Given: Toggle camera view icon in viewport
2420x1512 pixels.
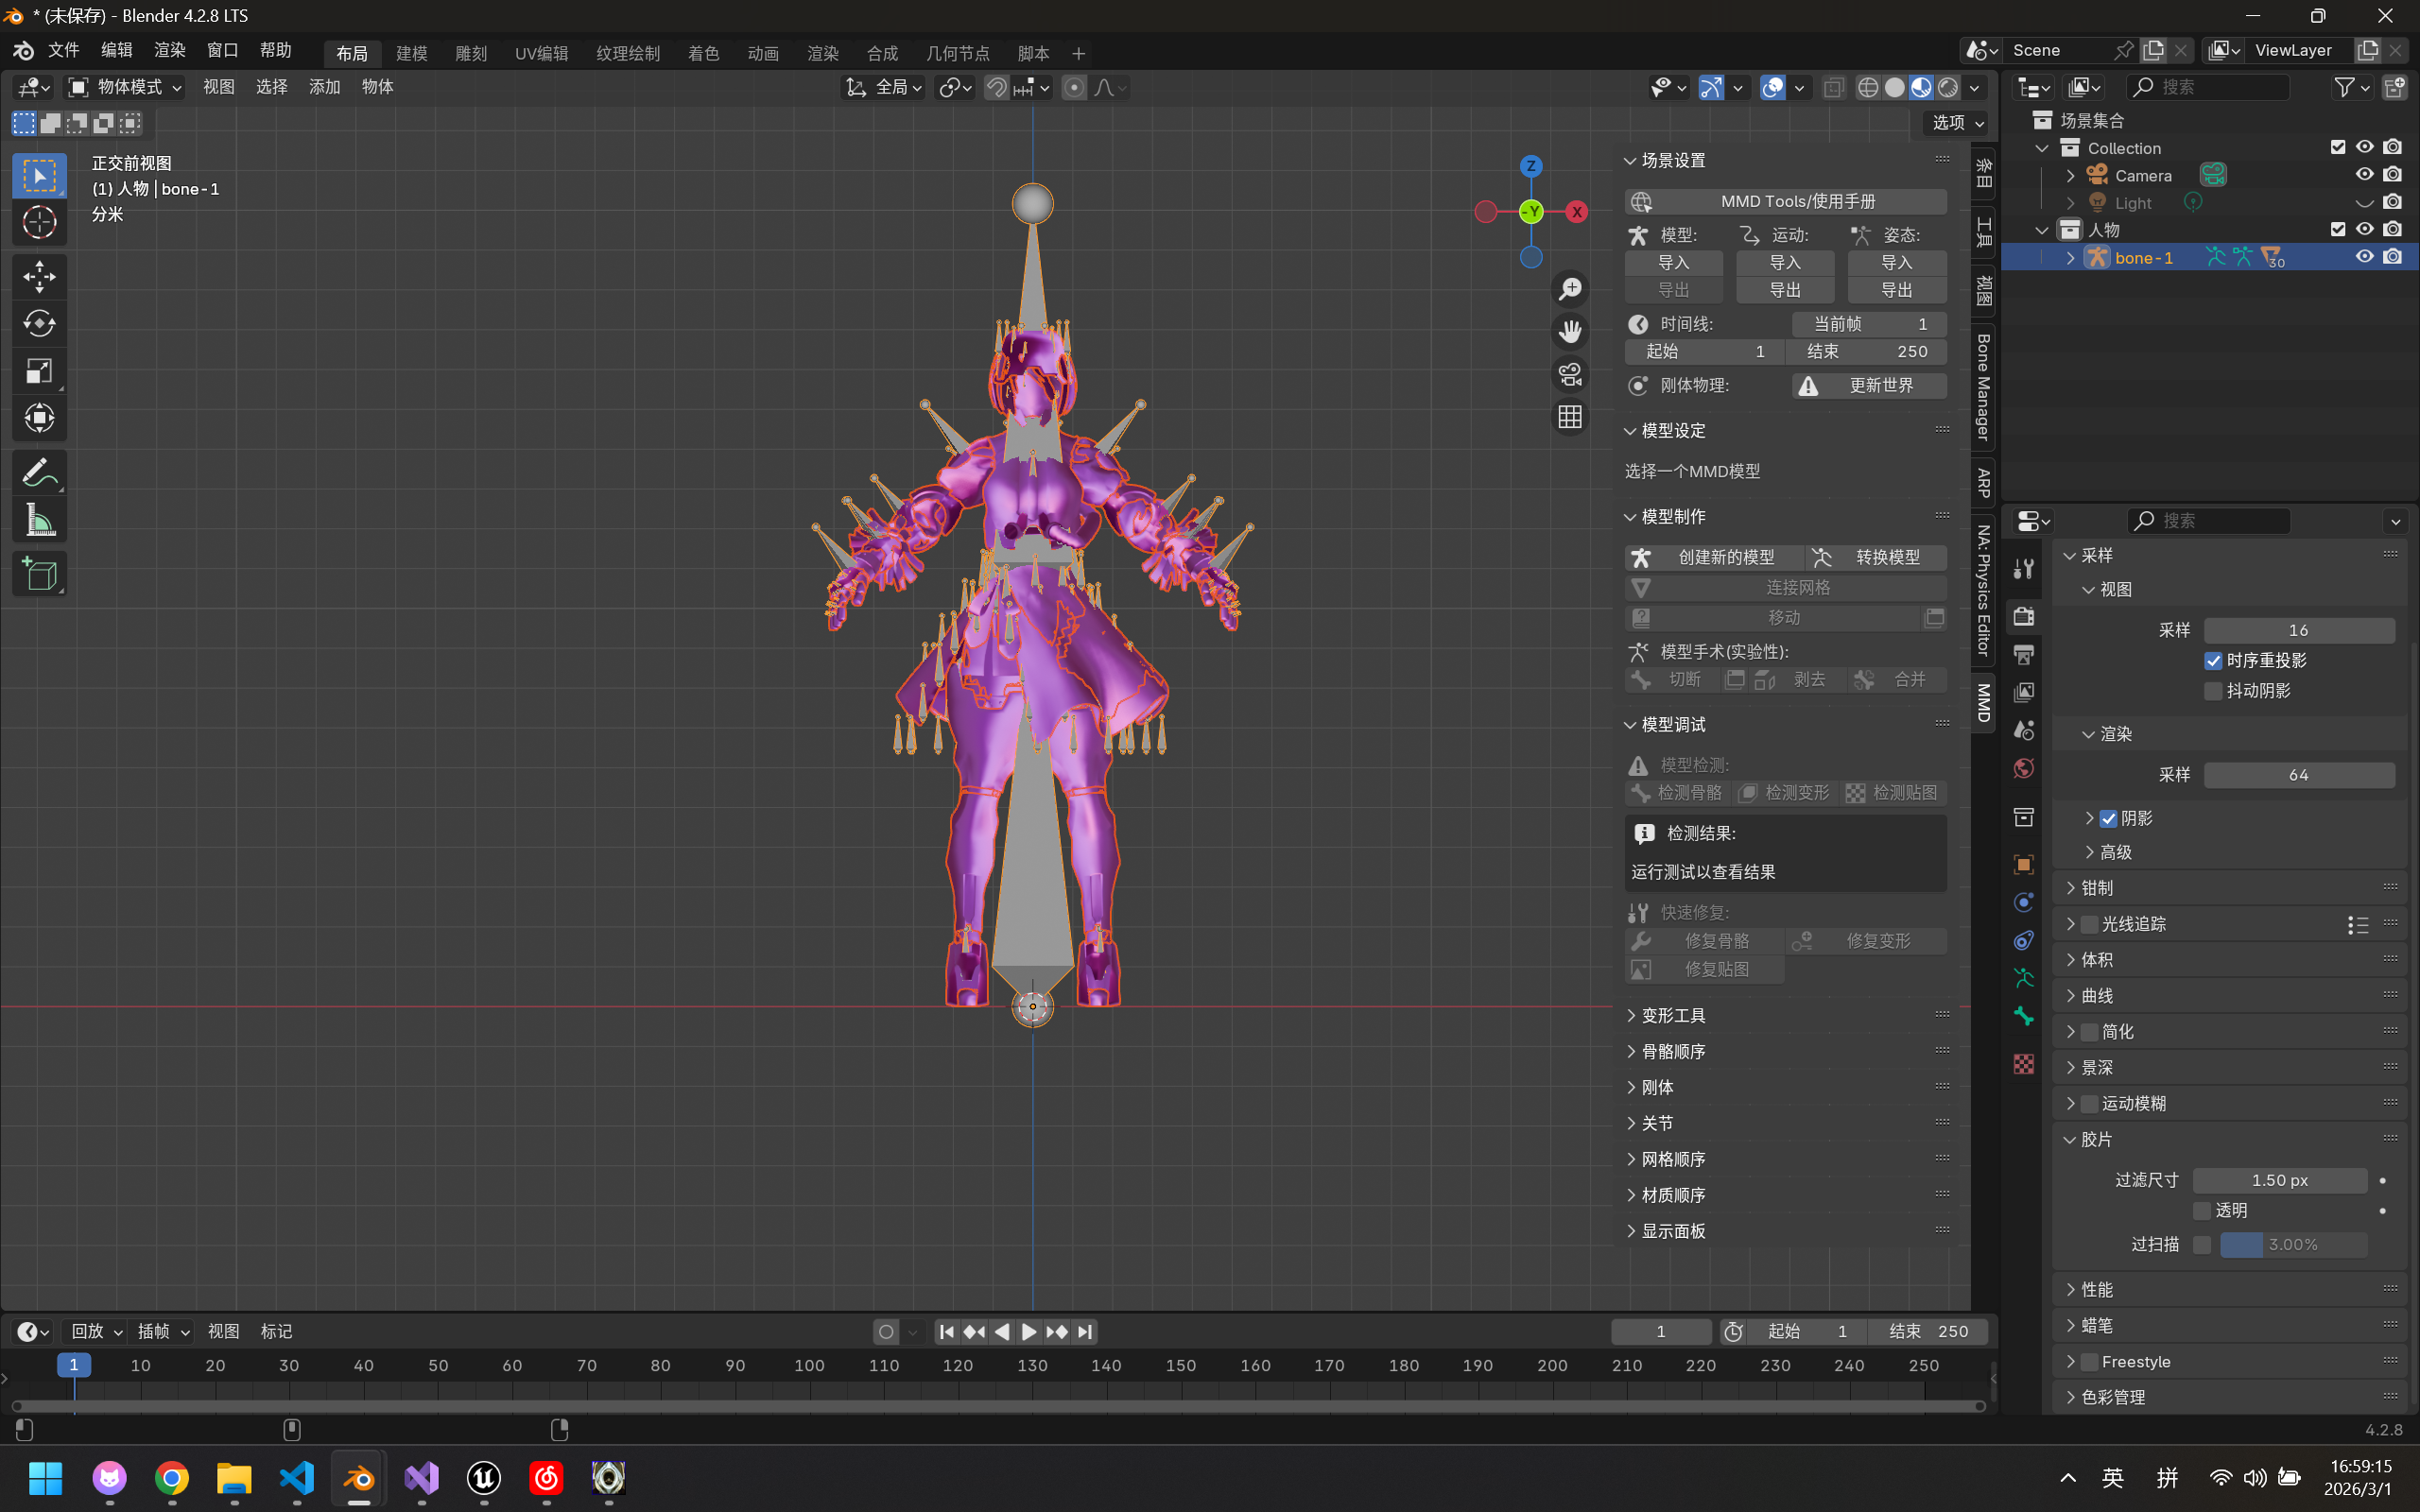Looking at the screenshot, I should (x=1570, y=374).
